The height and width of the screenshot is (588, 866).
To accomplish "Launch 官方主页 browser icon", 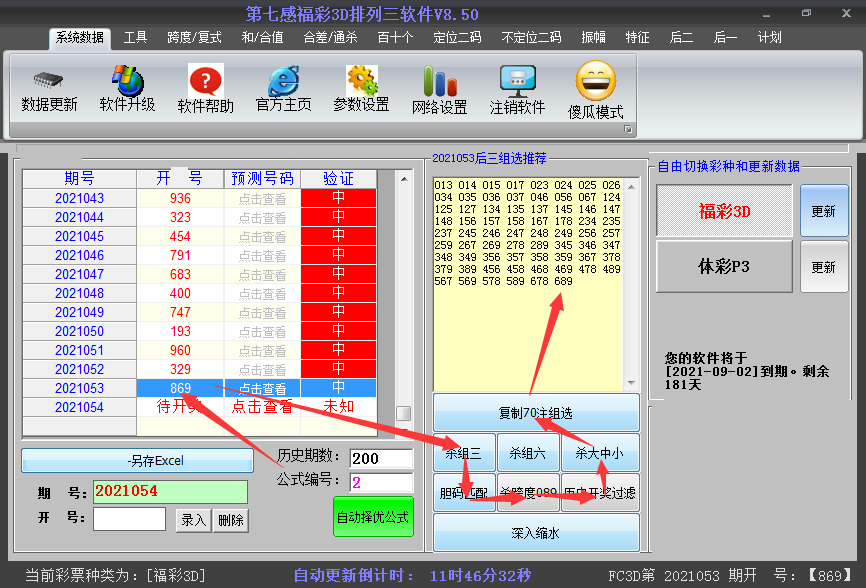I will [283, 81].
